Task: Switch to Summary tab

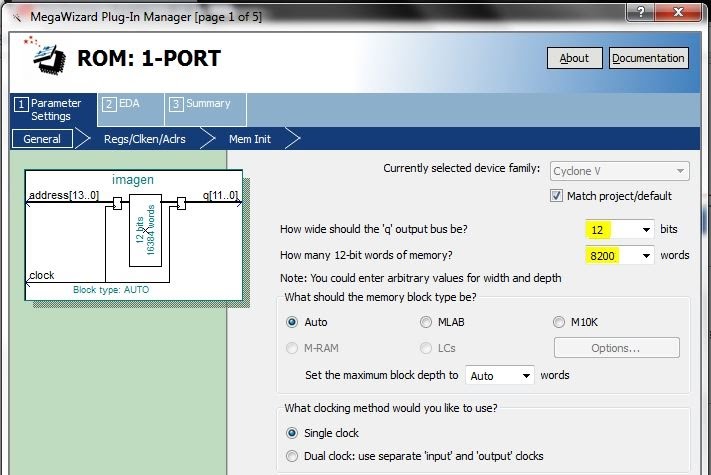Action: pos(205,109)
